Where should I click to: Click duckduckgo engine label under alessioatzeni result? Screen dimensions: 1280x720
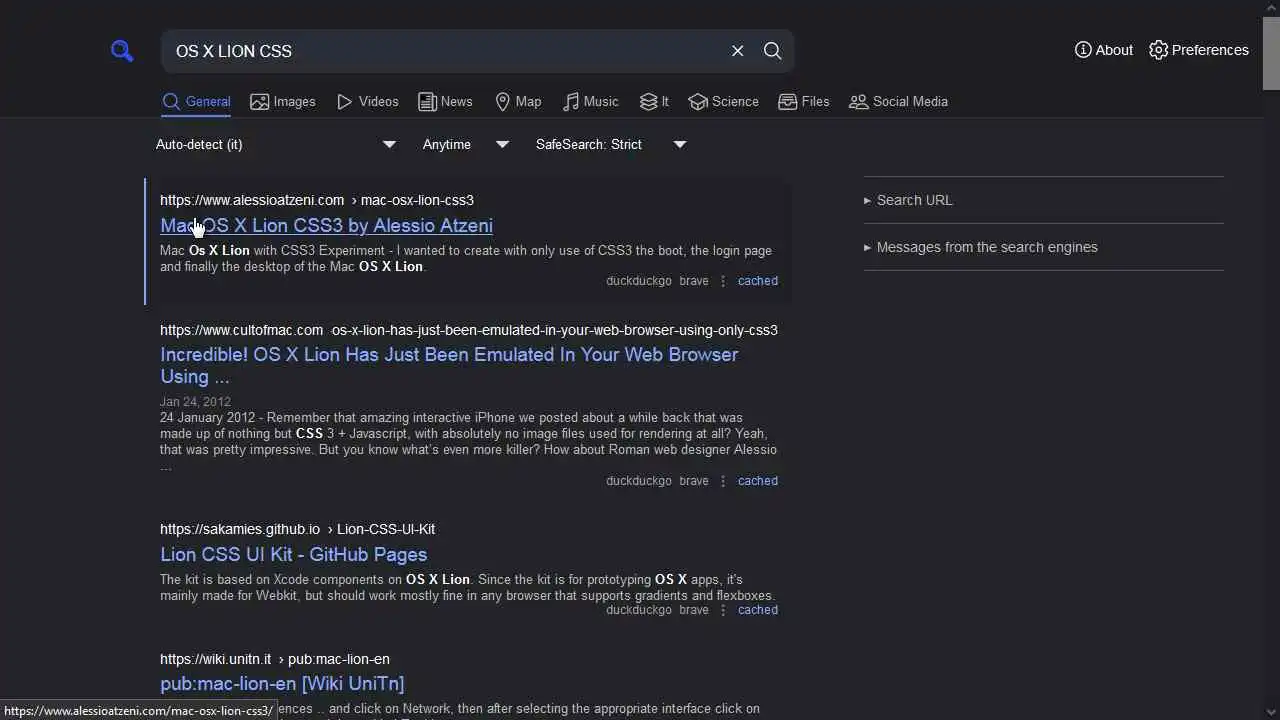point(639,281)
